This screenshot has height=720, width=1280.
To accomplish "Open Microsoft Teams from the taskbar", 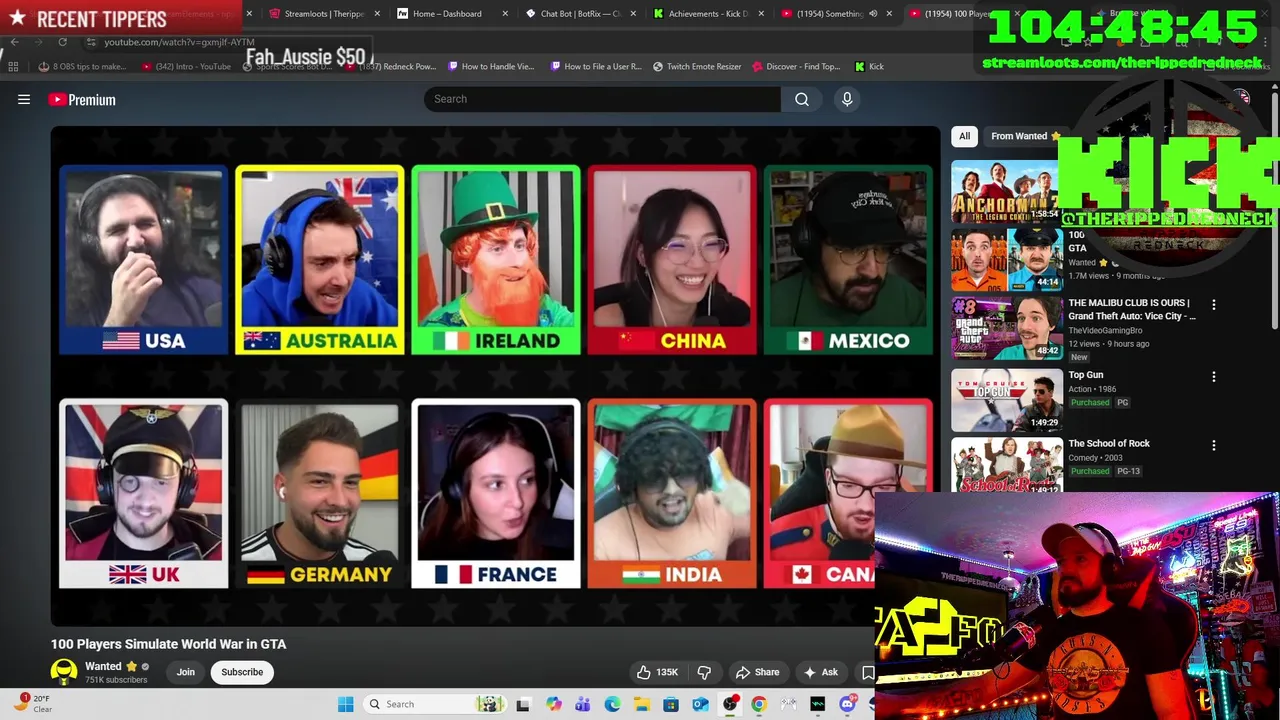I will click(x=582, y=704).
